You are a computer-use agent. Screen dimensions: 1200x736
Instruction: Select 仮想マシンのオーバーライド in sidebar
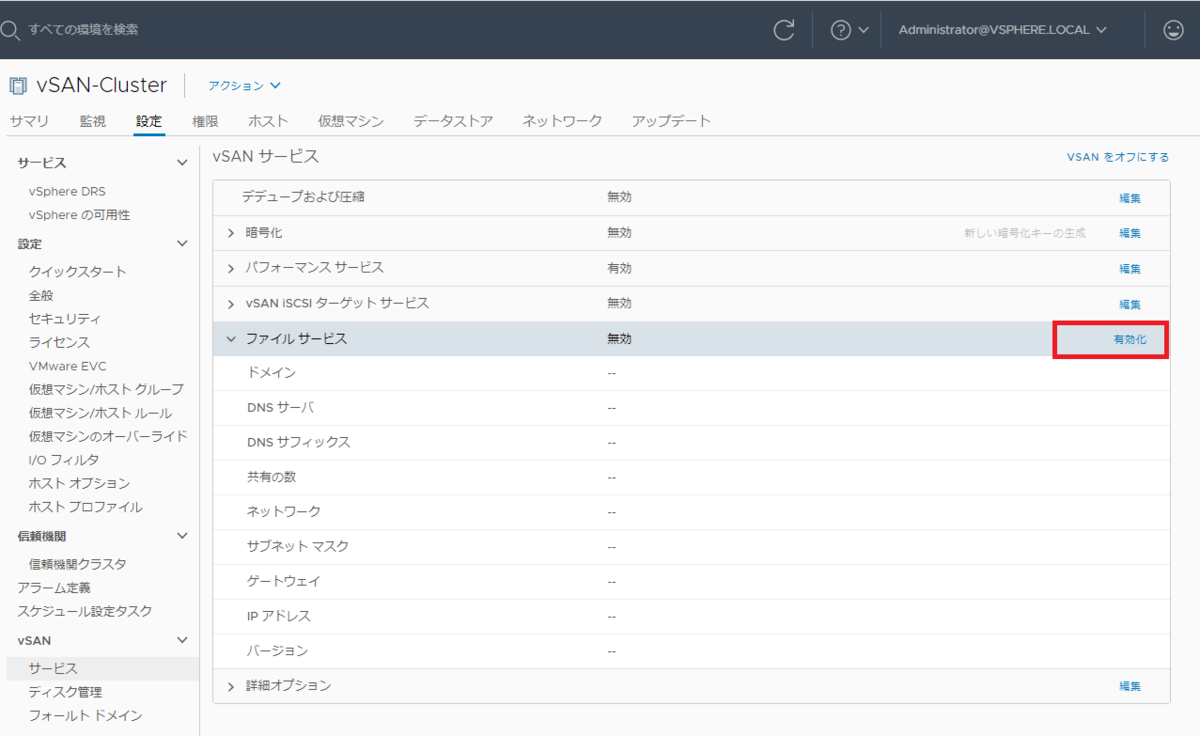(108, 436)
